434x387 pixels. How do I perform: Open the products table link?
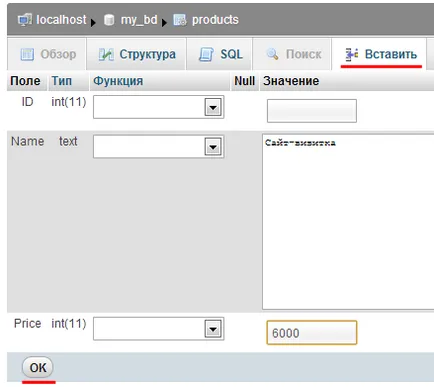pyautogui.click(x=215, y=20)
